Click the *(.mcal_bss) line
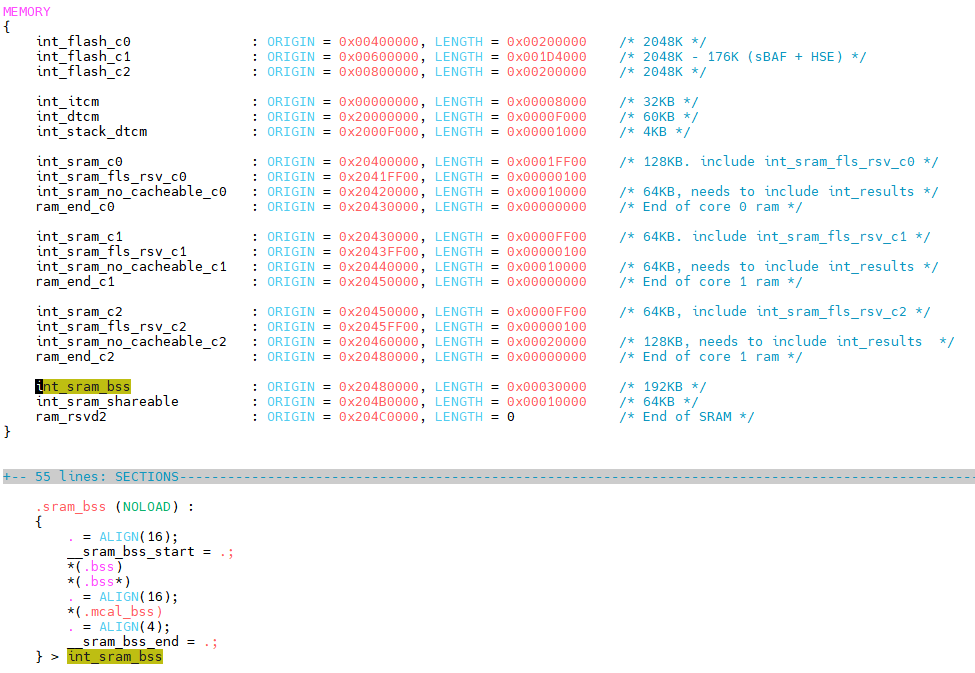 (115, 611)
